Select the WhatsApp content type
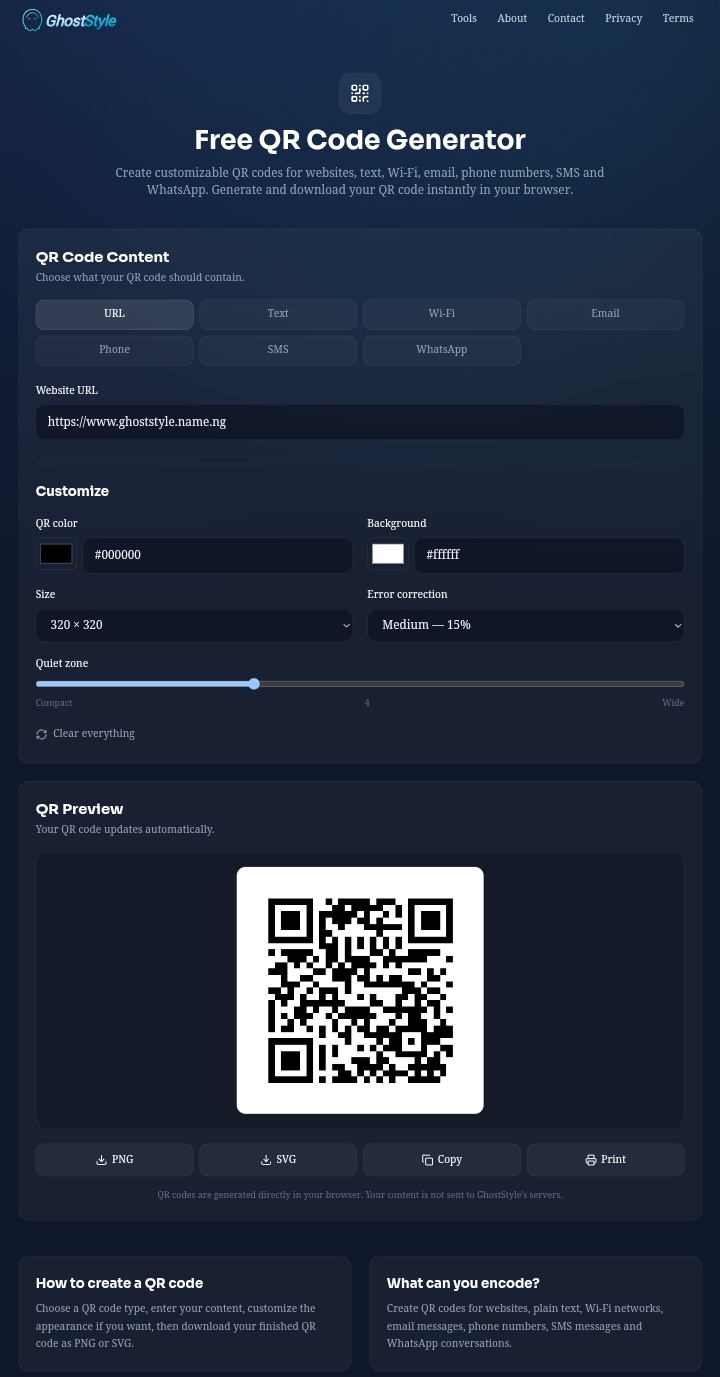 pos(442,350)
